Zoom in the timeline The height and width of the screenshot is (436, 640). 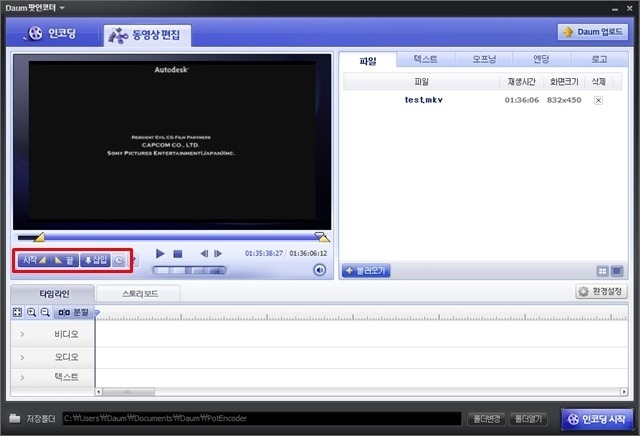(x=31, y=312)
